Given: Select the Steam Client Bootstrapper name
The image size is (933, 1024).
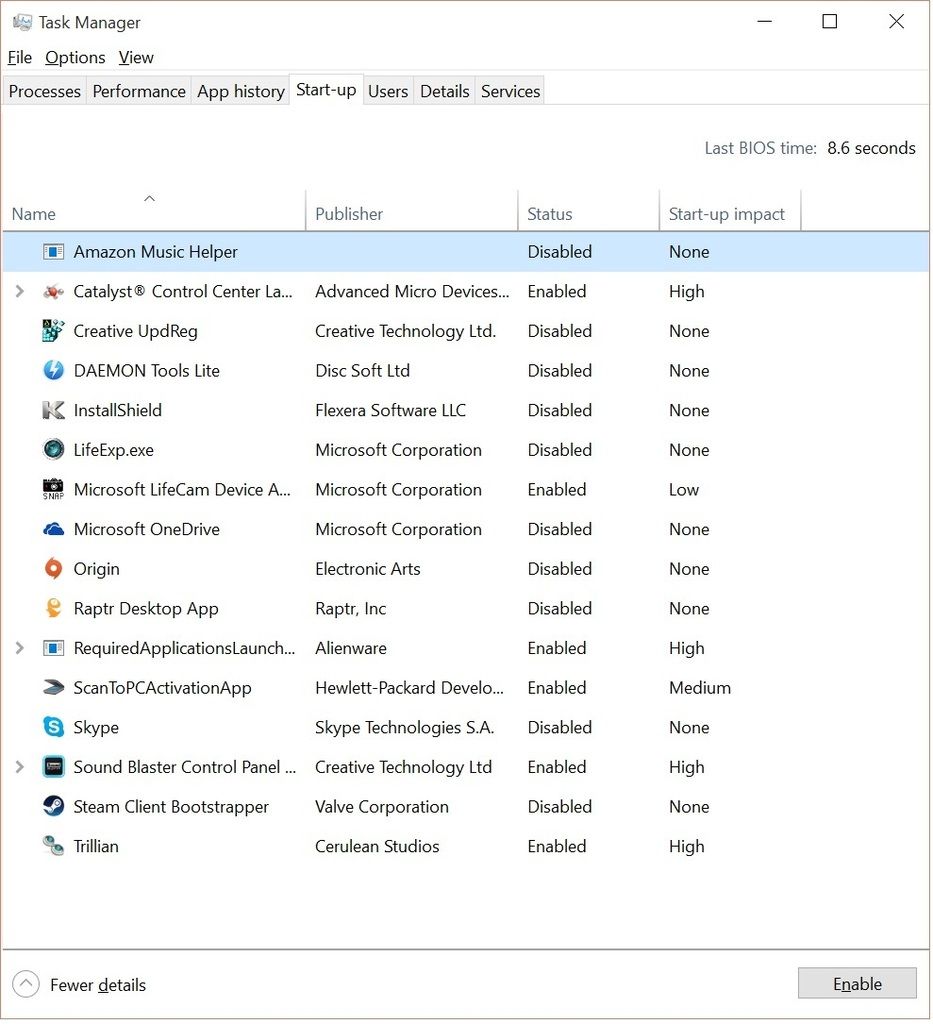Looking at the screenshot, I should 171,807.
